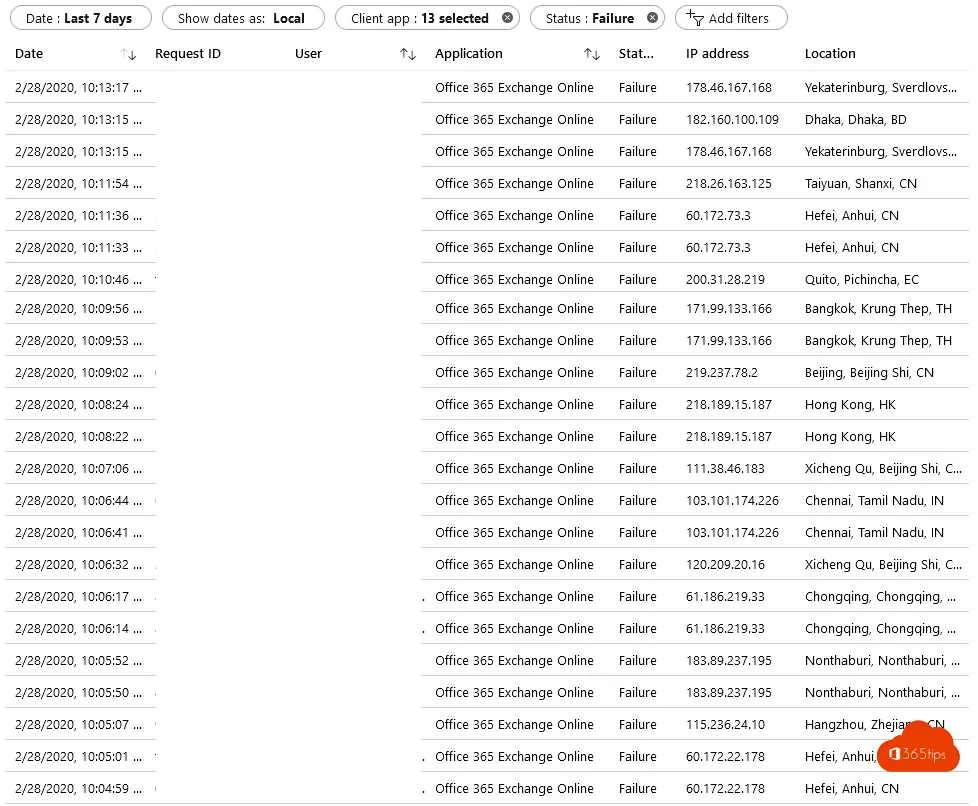
Task: Toggle sort arrows next to Application header
Action: (592, 54)
